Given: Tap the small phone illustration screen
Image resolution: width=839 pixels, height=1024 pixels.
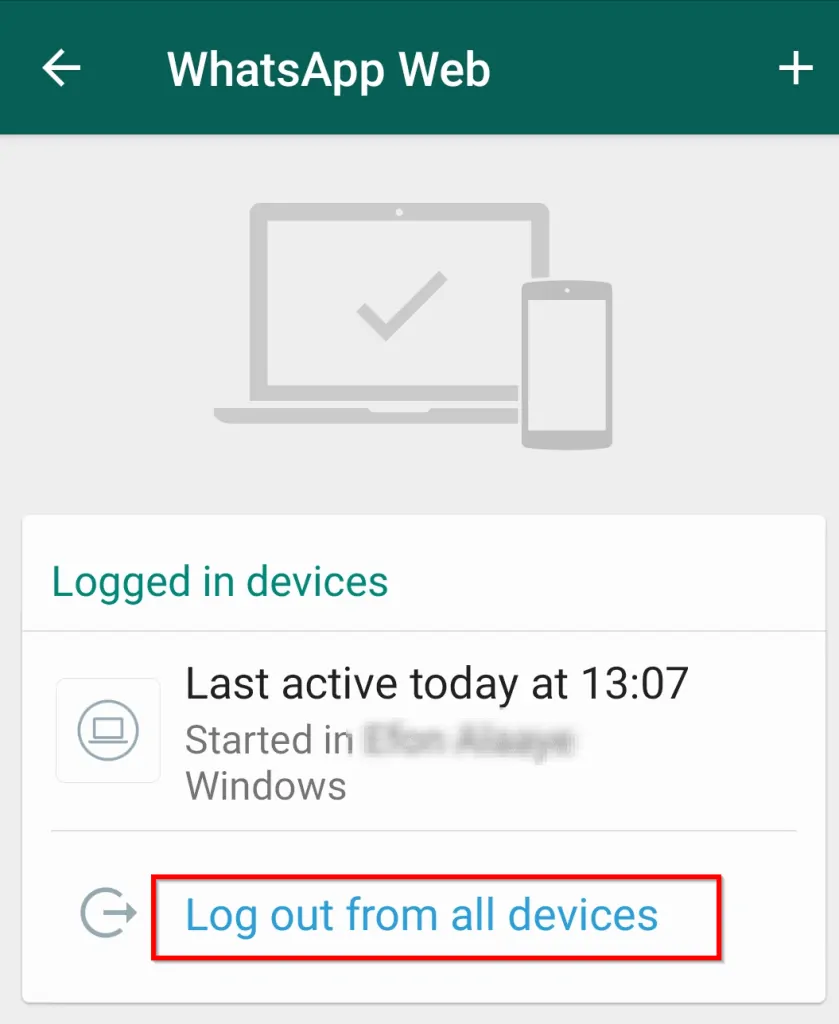Looking at the screenshot, I should (x=567, y=365).
